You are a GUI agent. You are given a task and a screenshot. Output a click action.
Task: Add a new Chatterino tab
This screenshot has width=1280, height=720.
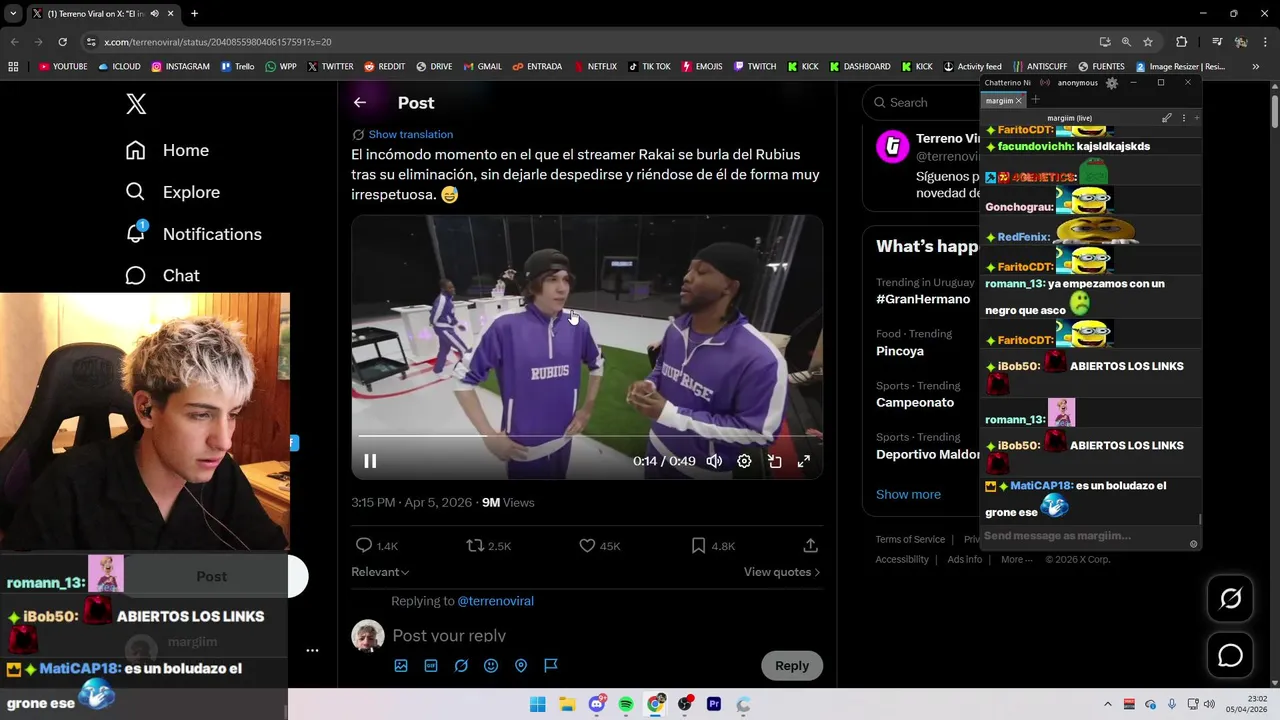tap(1036, 100)
